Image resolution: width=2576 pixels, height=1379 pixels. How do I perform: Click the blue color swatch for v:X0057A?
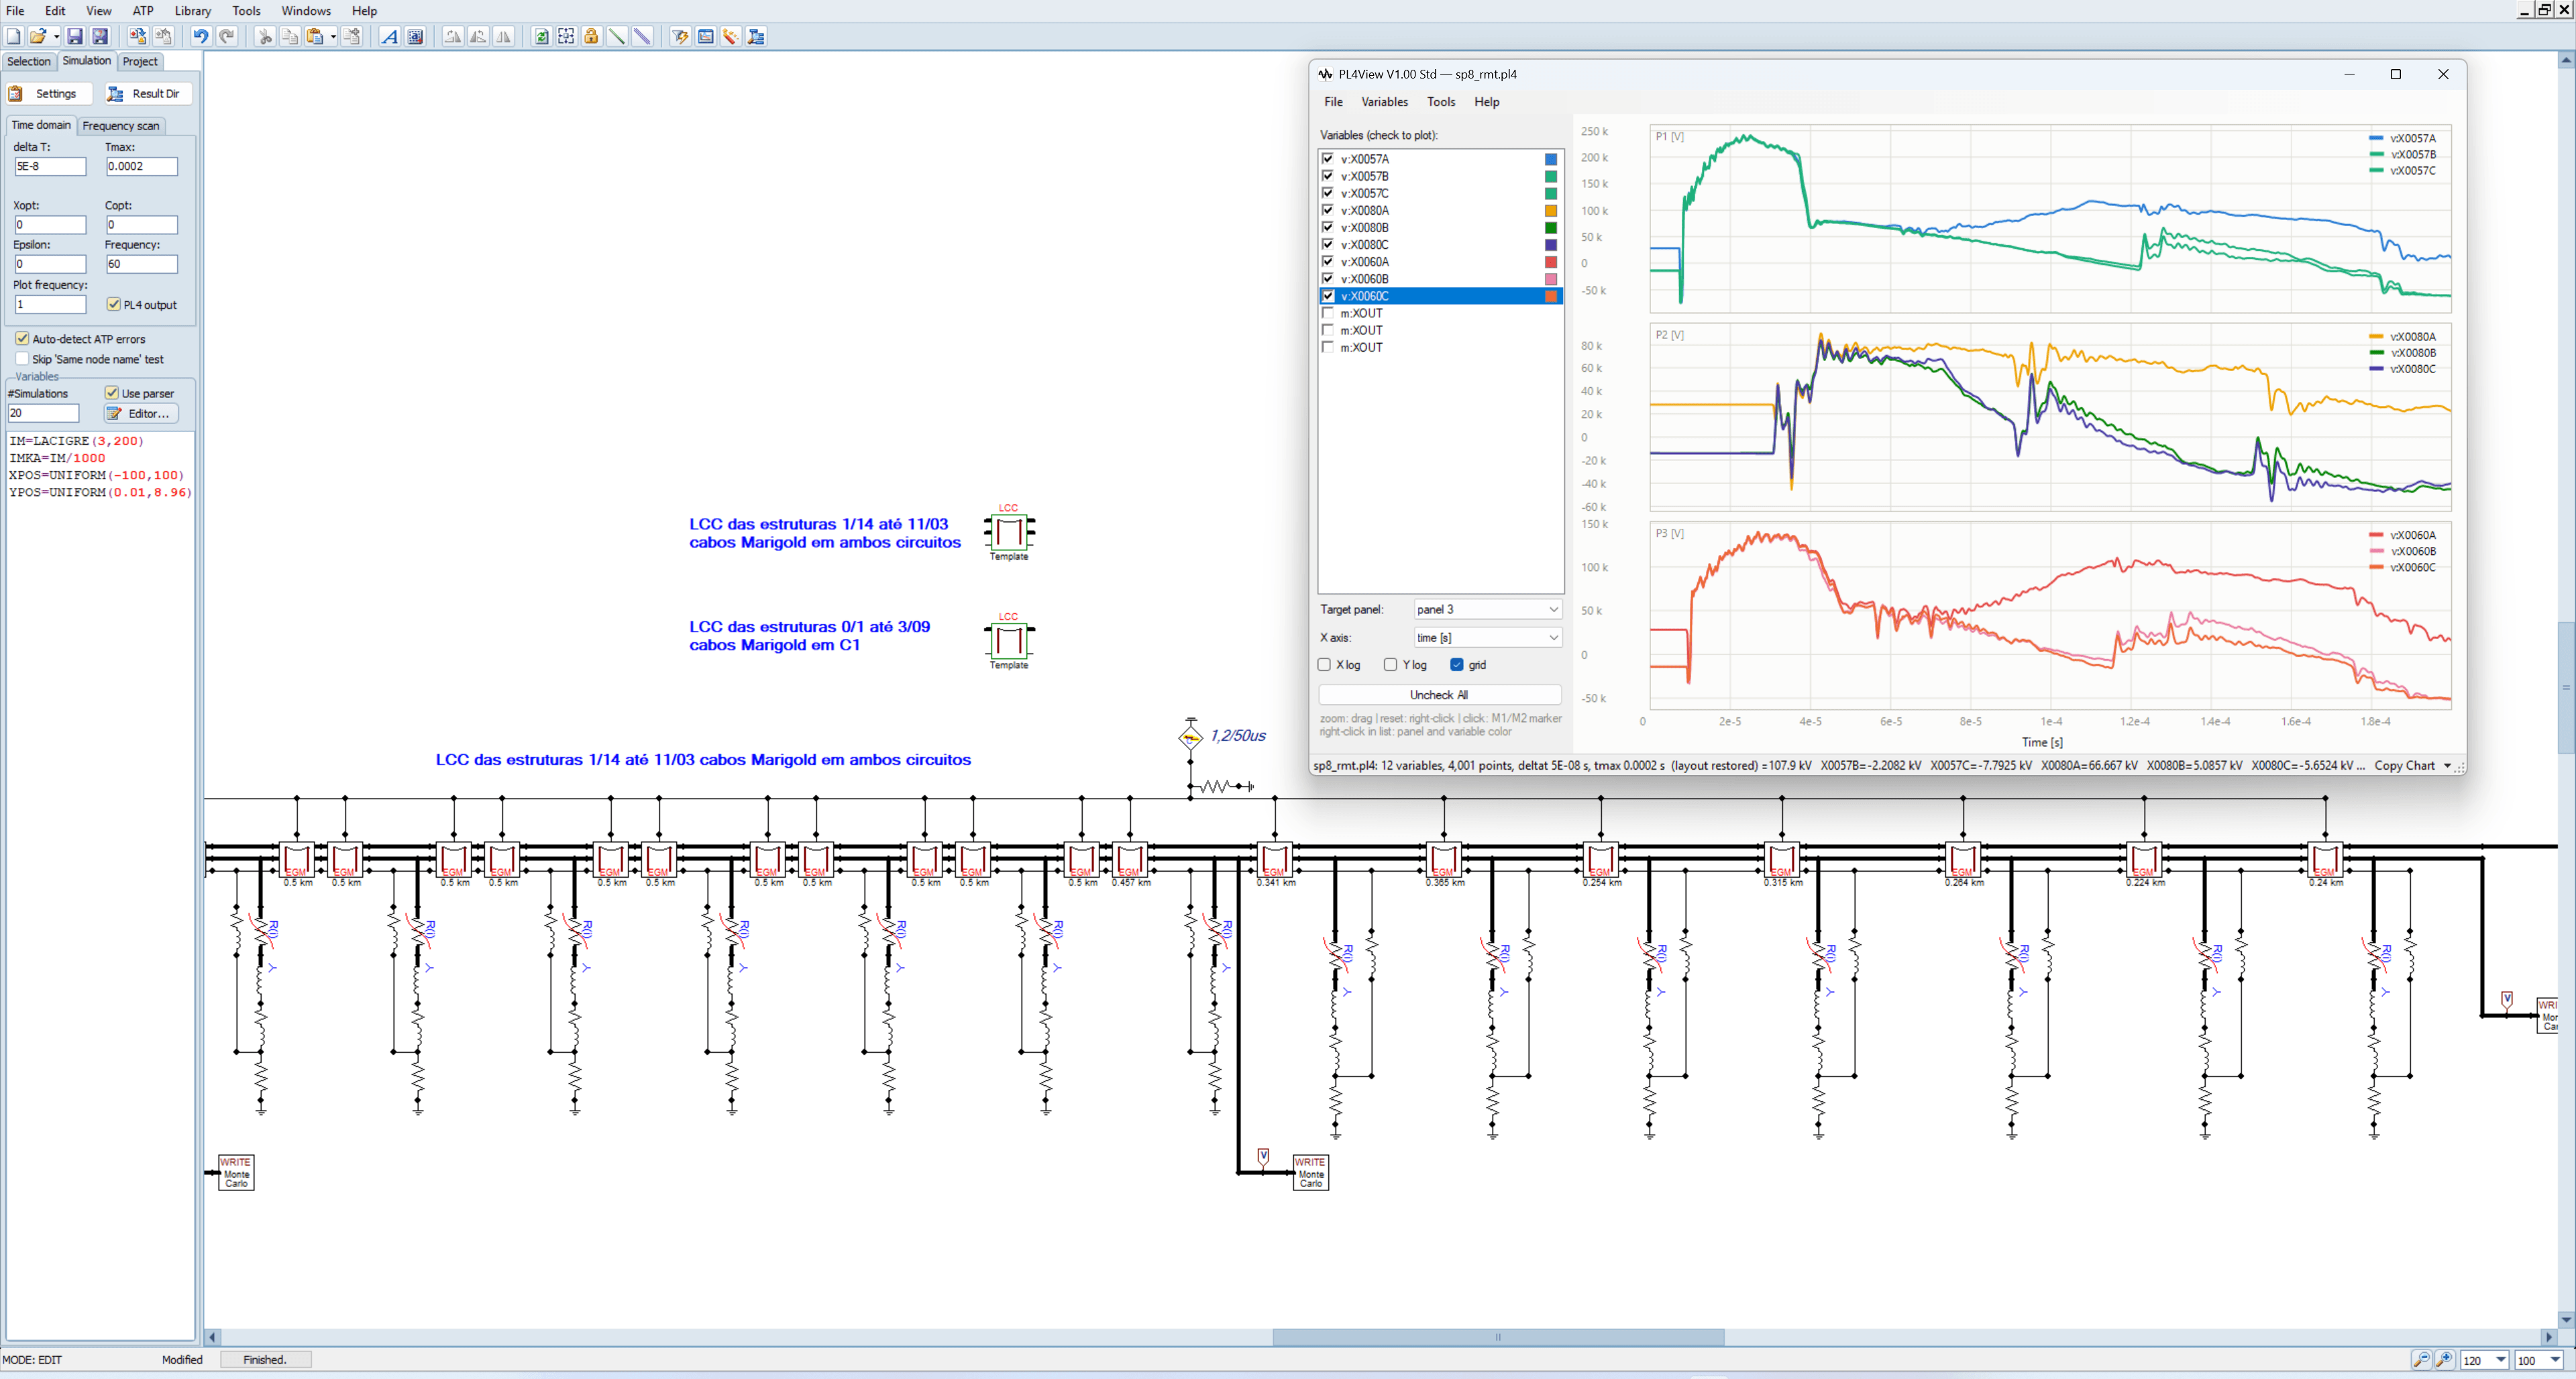[x=1551, y=159]
